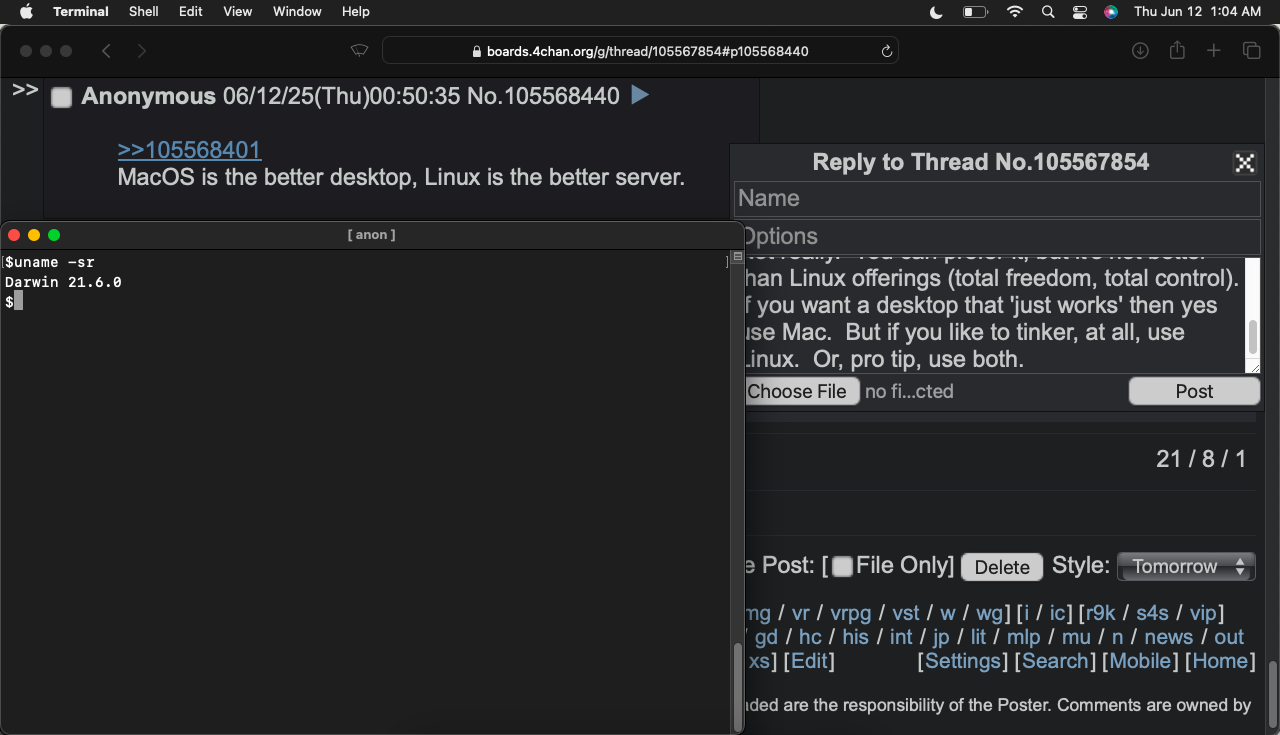Open the Apple menu
Viewport: 1280px width, 735px height.
26,12
